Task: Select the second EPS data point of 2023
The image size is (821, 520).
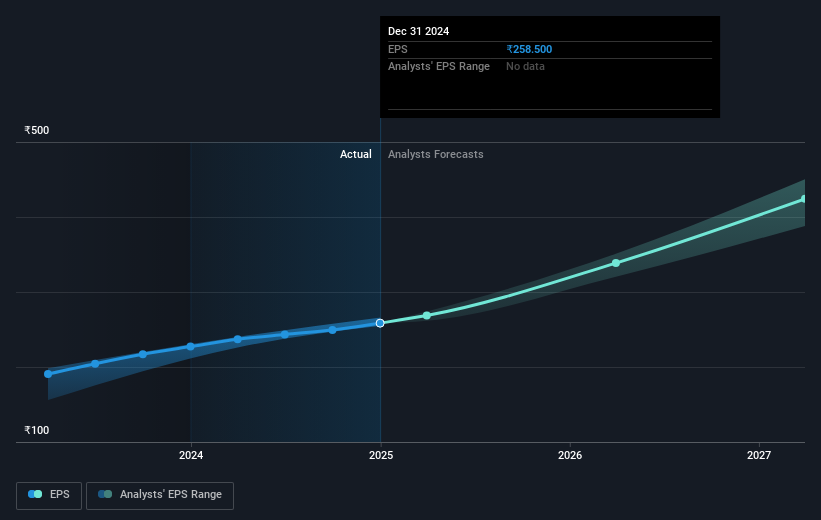Action: (95, 363)
